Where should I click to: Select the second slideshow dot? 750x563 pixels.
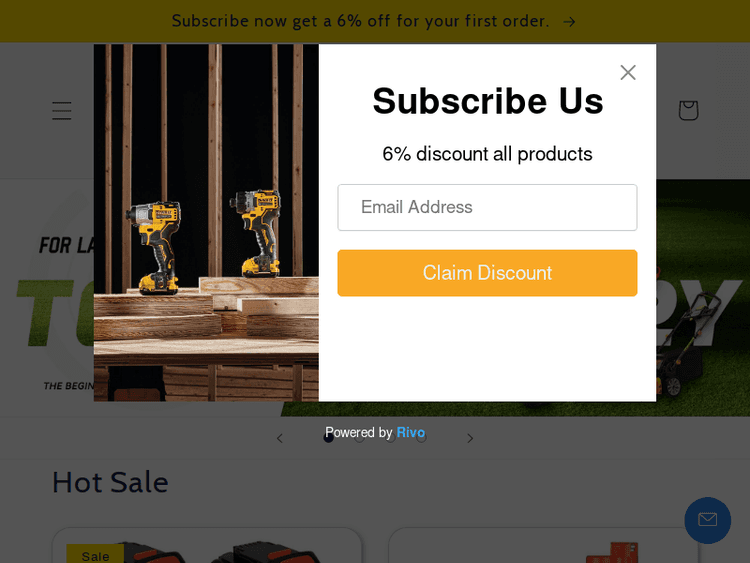360,438
